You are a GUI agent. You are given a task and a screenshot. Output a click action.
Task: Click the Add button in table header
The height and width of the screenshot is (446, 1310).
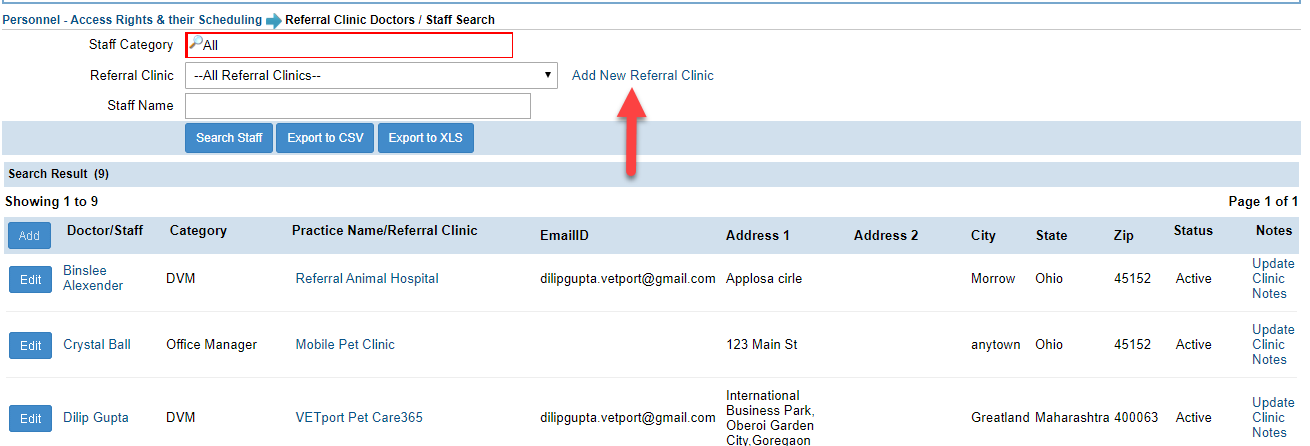pos(30,235)
